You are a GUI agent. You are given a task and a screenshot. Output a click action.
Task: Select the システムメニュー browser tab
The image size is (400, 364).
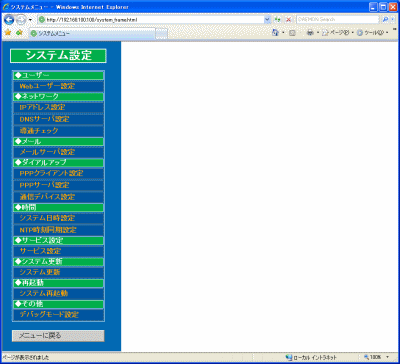click(x=92, y=33)
